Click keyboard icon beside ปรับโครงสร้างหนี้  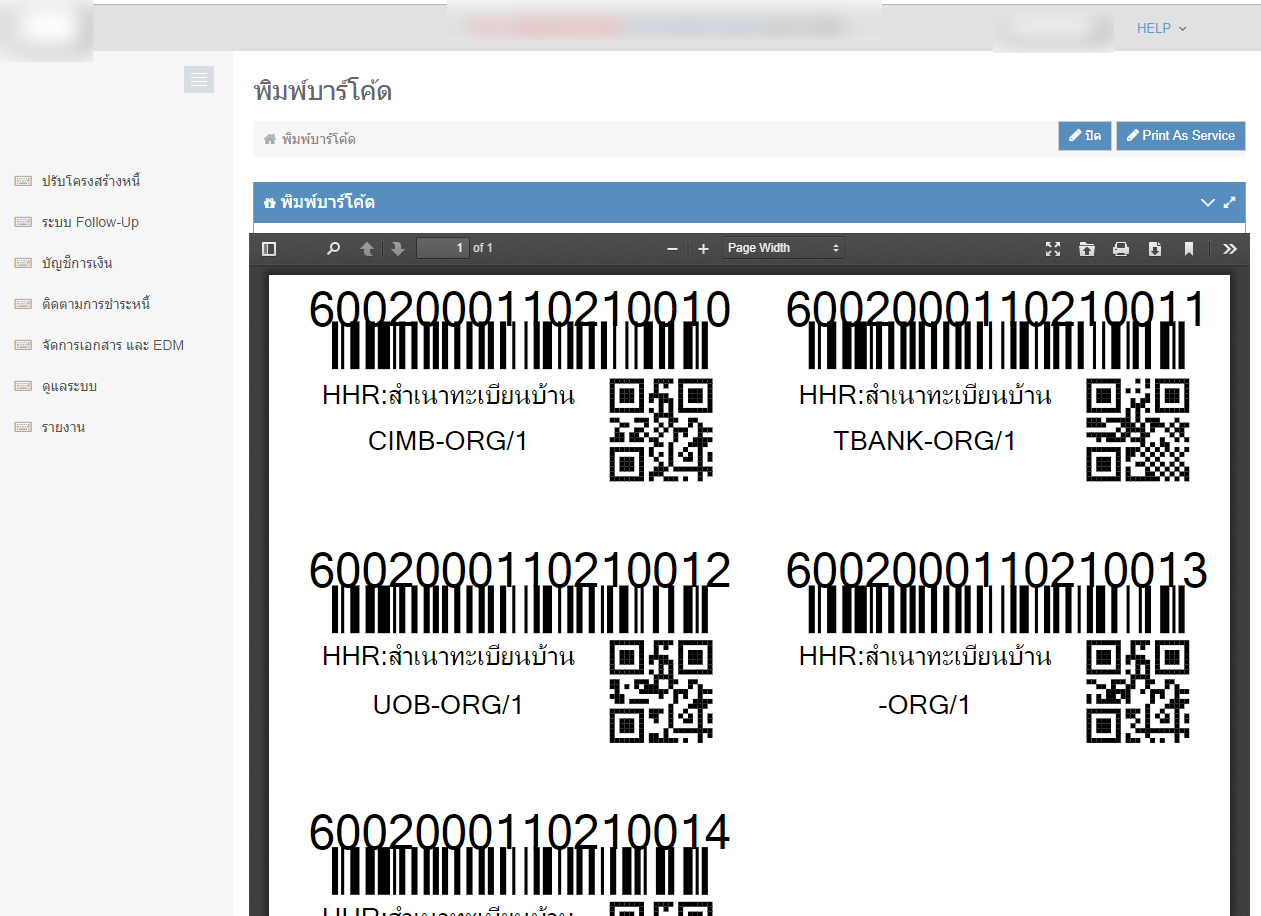23,181
